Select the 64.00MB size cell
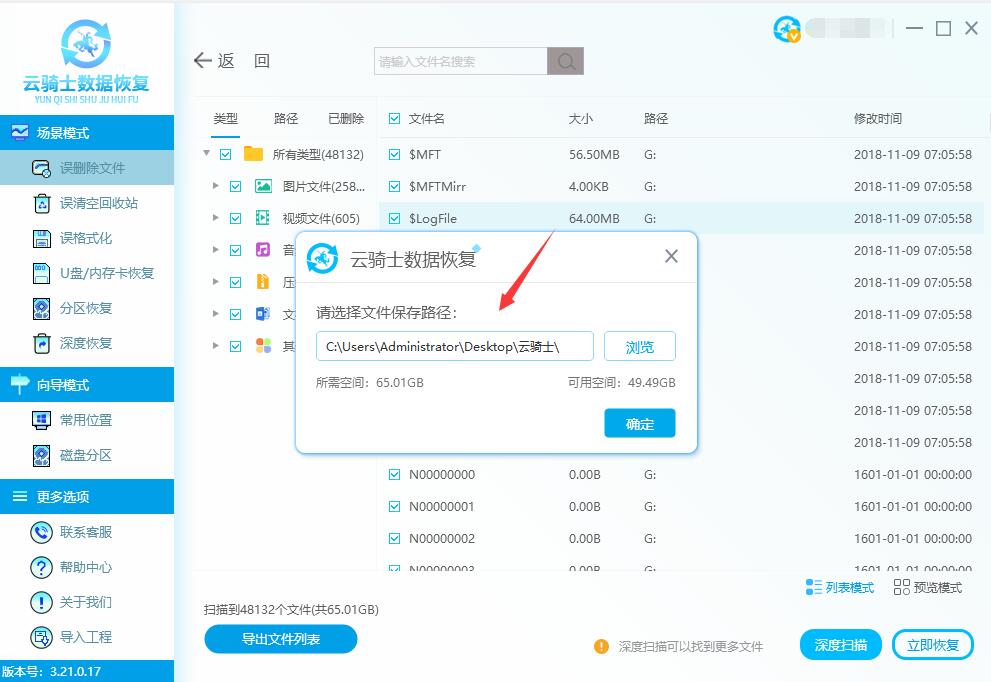The image size is (991, 682). tap(594, 219)
